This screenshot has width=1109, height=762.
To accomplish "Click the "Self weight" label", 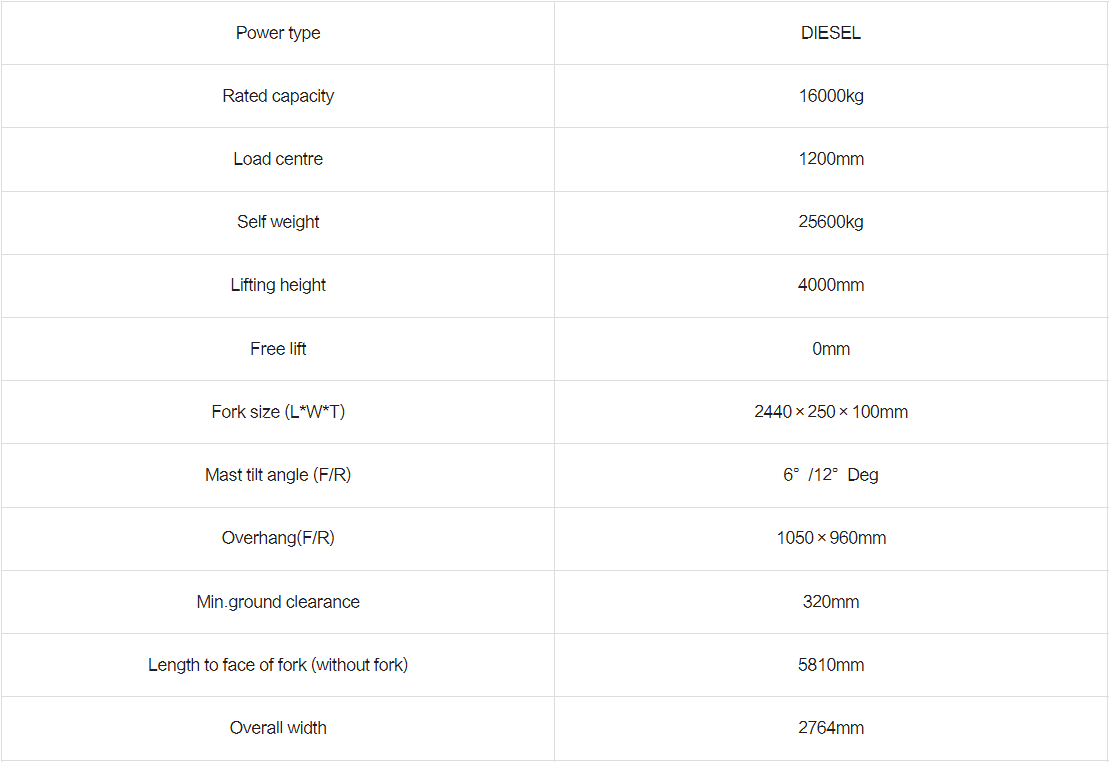I will tap(278, 222).
